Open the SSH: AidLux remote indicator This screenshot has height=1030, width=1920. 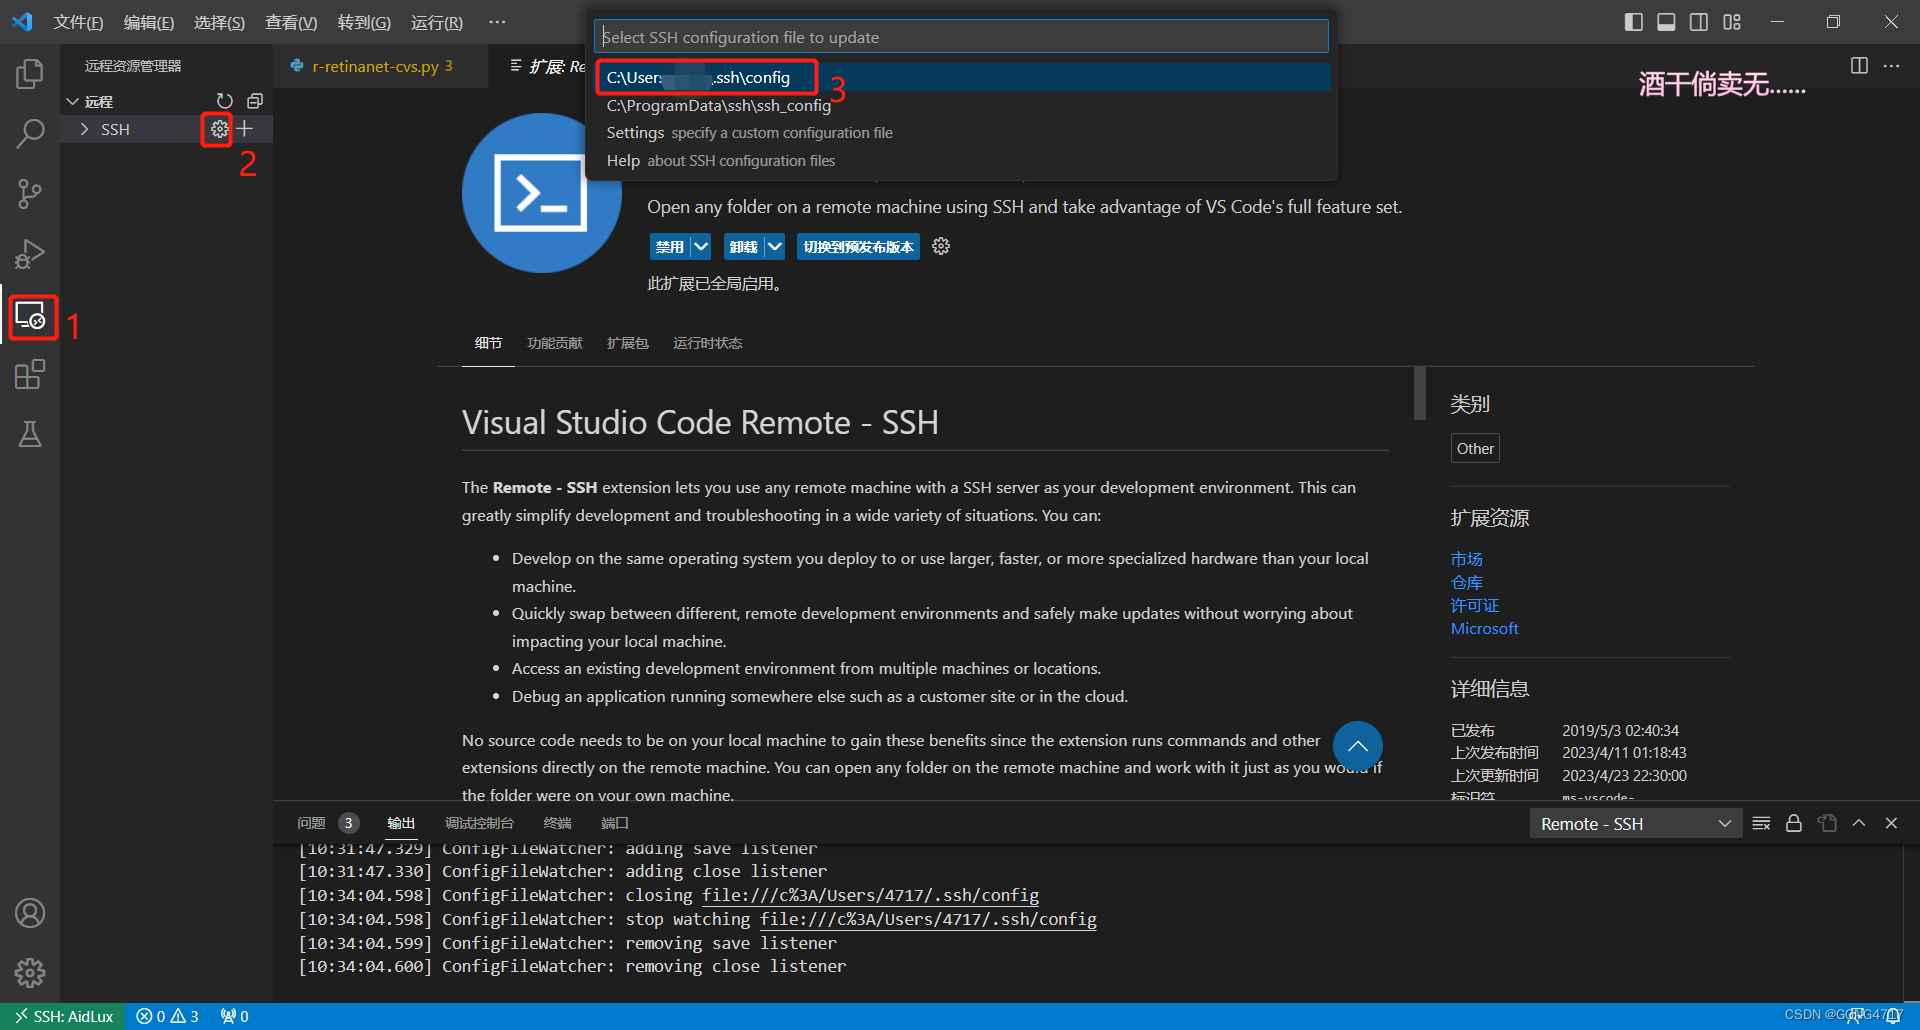(x=63, y=1016)
